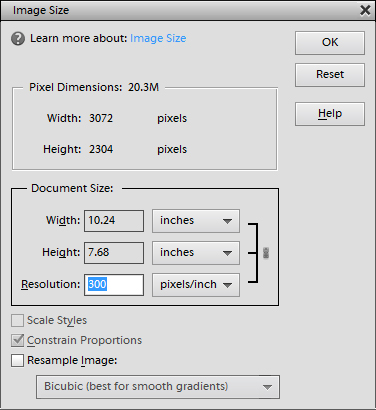Enable the Resample Image checkbox

coord(17,360)
